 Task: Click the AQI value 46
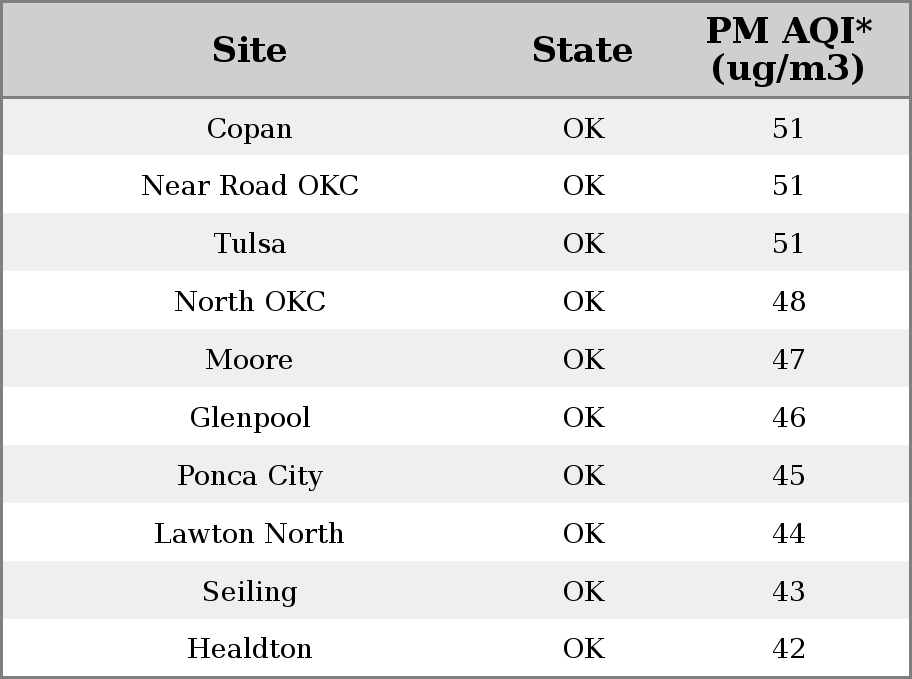pos(789,418)
